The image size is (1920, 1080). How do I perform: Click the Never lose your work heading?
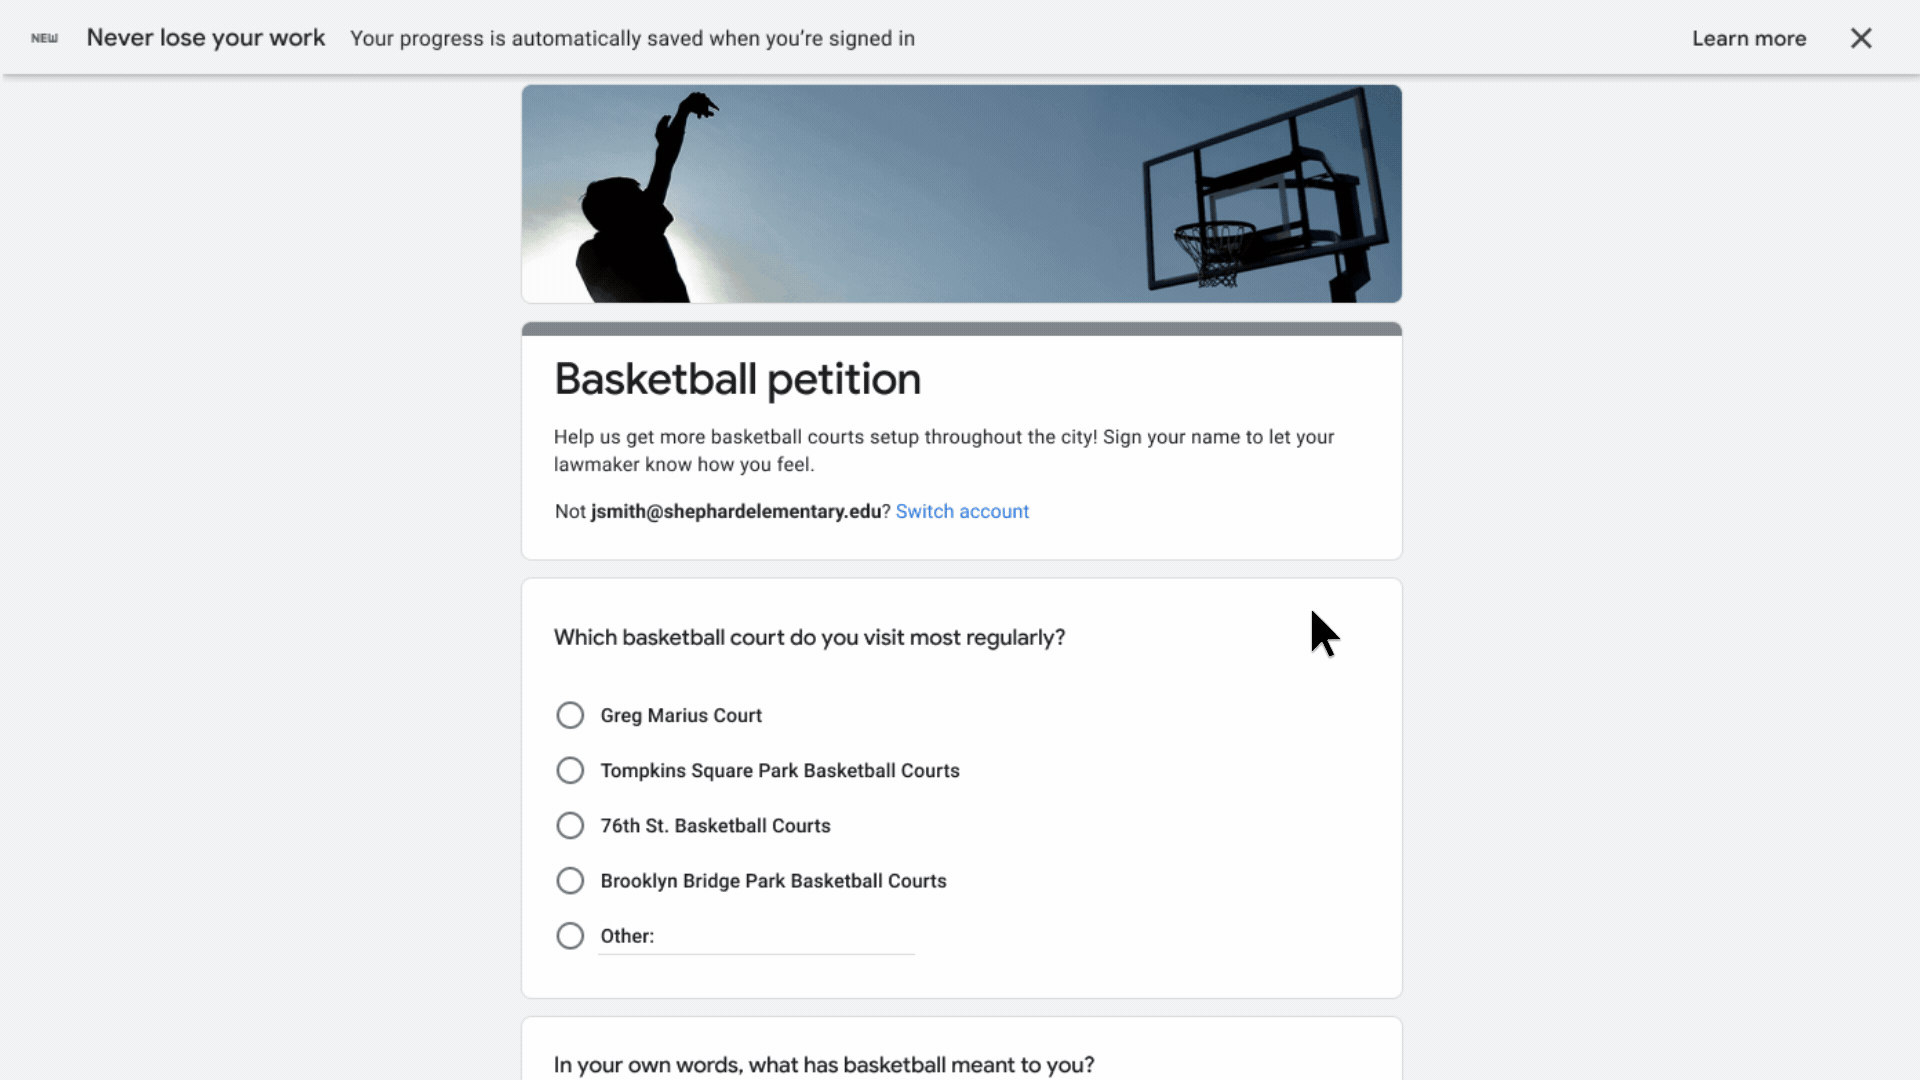[206, 38]
